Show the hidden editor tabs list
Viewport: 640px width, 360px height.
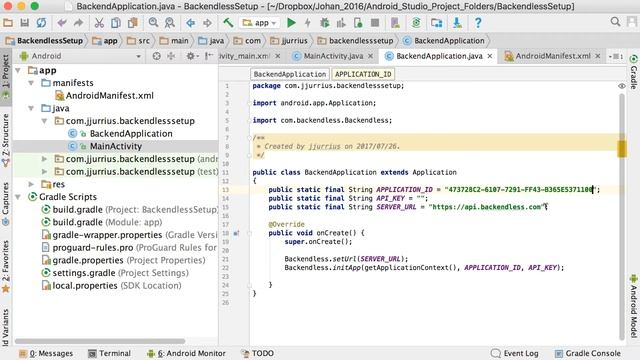tap(616, 56)
